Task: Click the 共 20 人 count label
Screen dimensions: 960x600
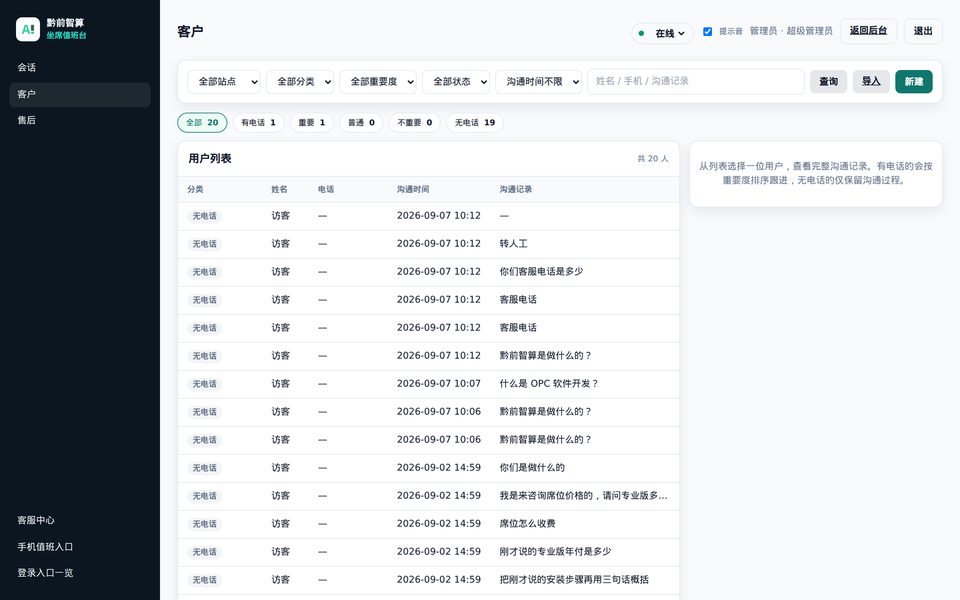Action: click(653, 159)
